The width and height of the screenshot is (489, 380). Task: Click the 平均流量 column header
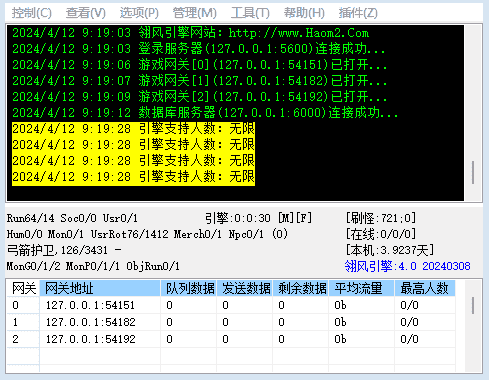362,288
